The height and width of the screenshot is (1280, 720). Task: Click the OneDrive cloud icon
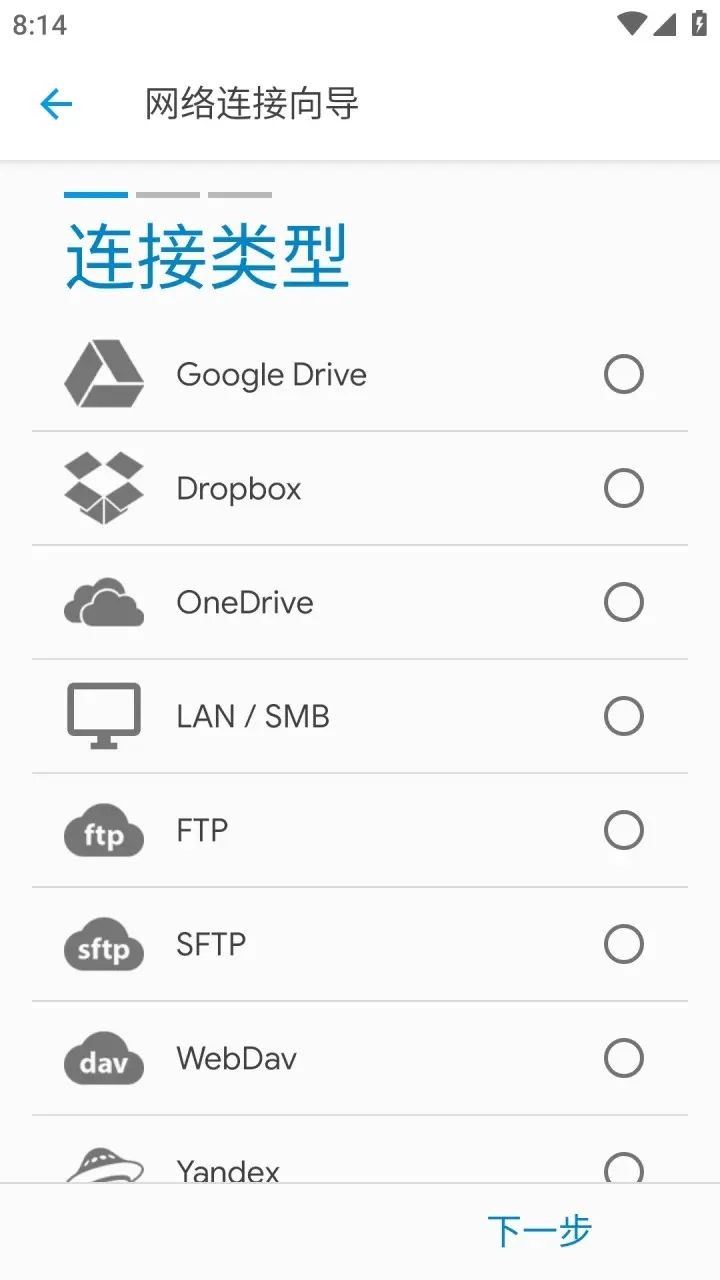(104, 602)
